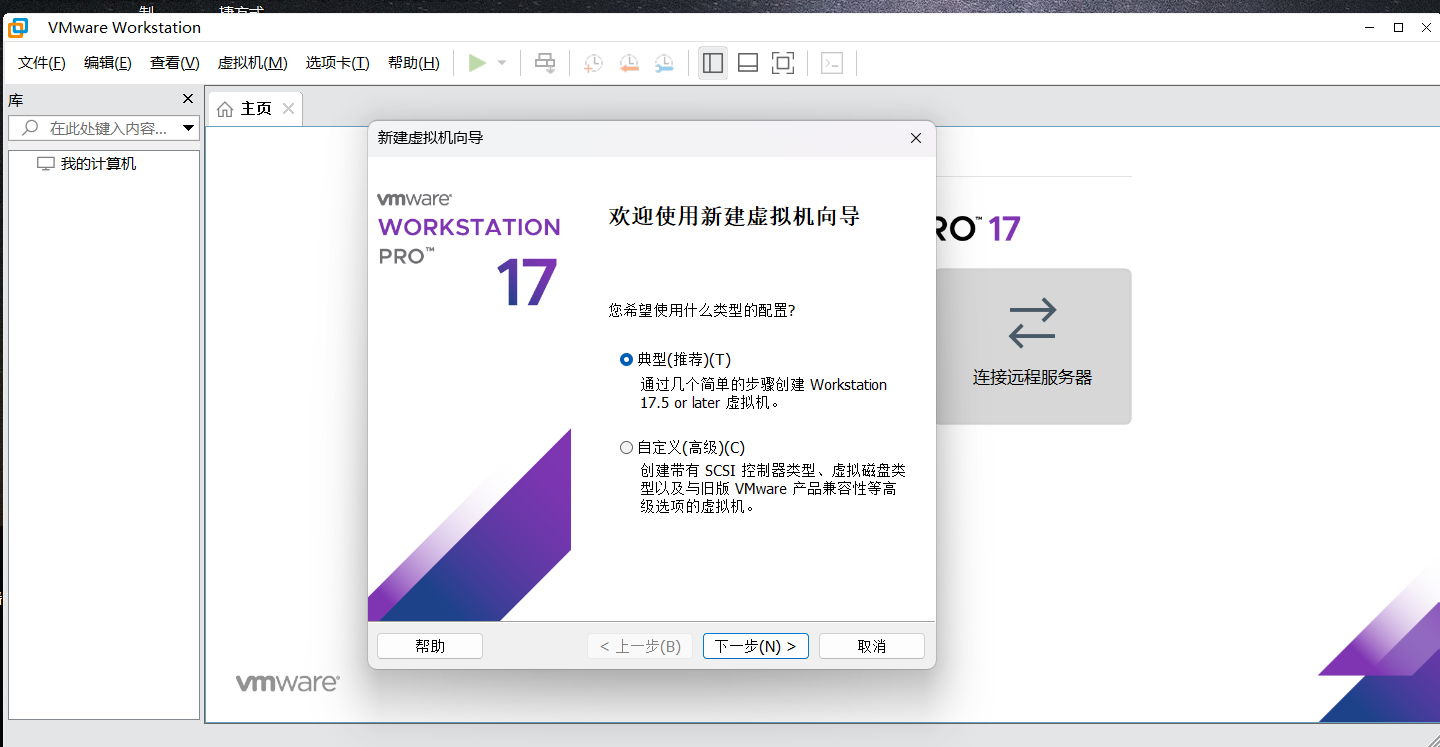Click the Next button in wizard

pyautogui.click(x=756, y=646)
